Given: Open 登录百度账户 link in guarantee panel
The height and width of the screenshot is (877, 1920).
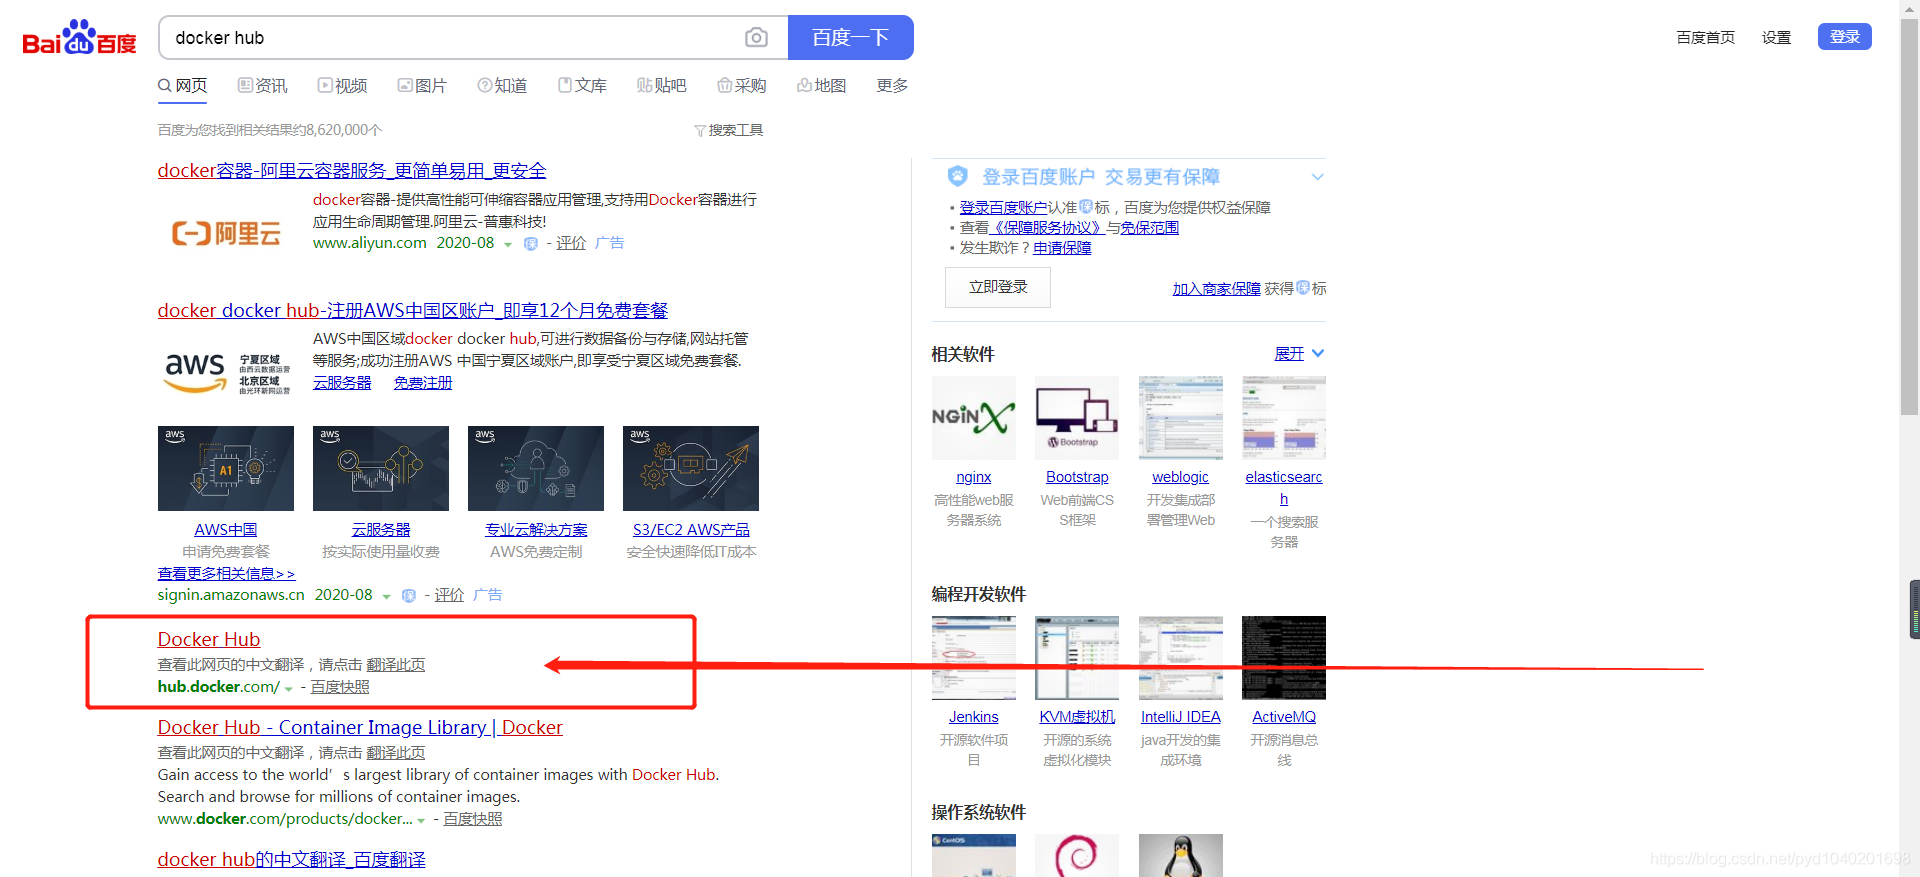Looking at the screenshot, I should [1003, 207].
